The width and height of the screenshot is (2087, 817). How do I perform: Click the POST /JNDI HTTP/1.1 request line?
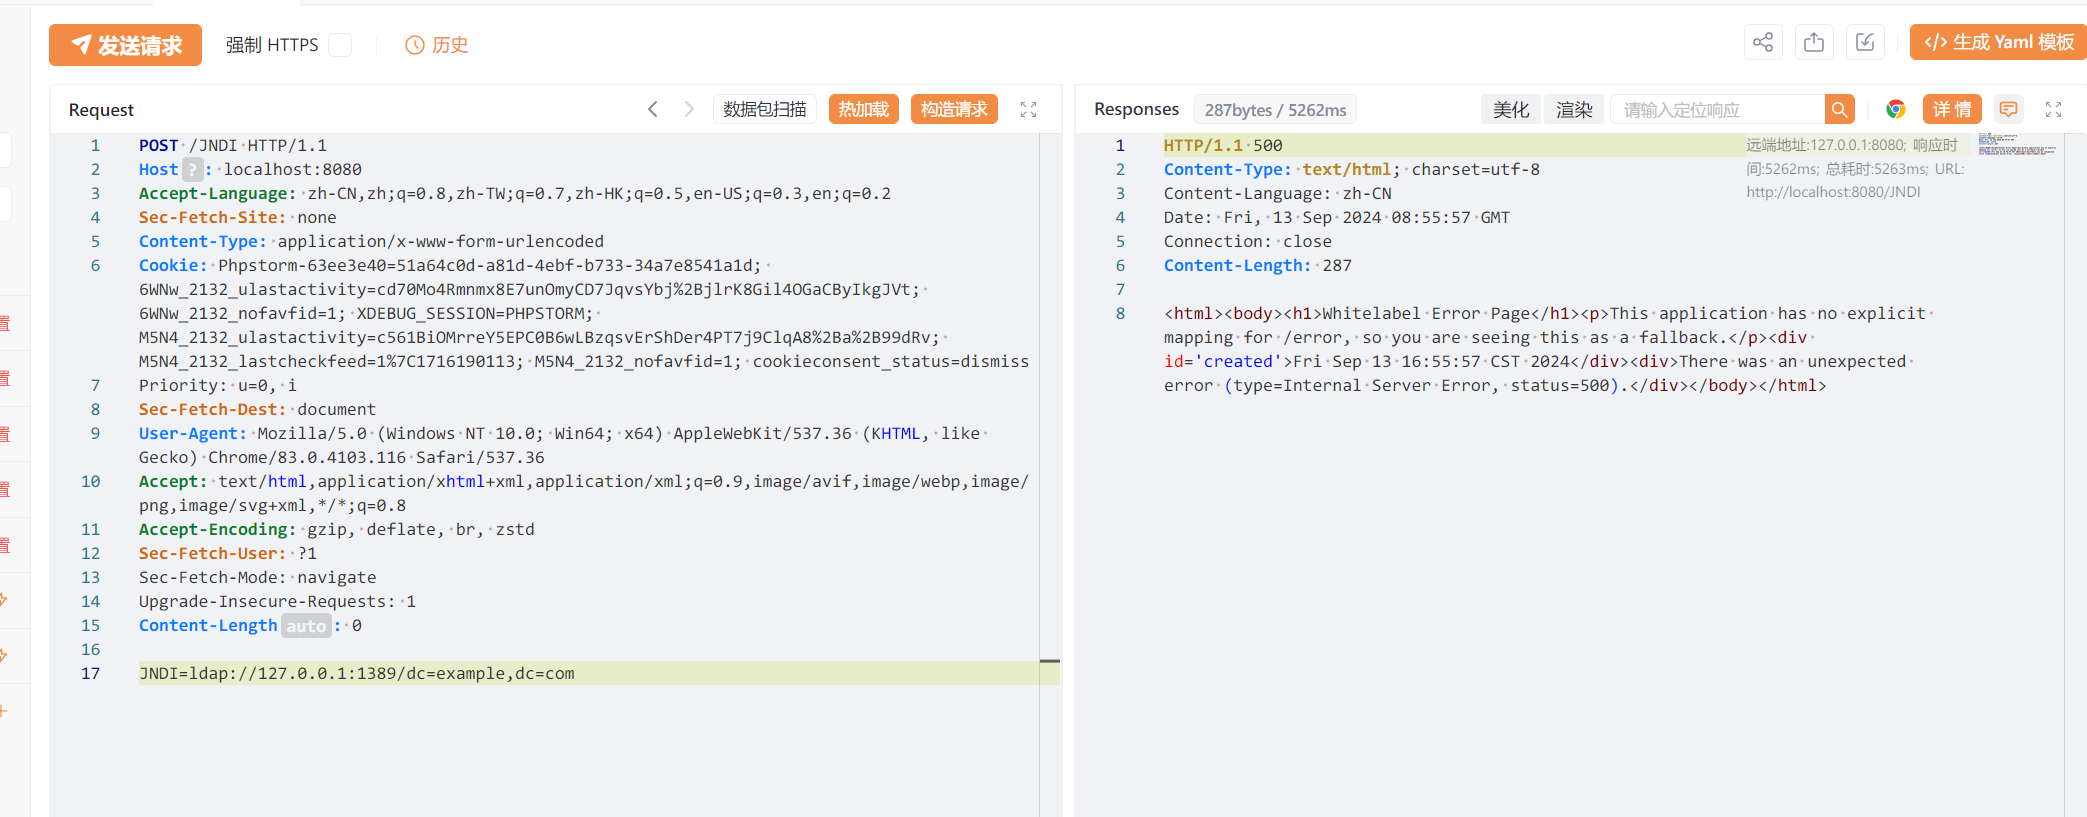pyautogui.click(x=233, y=145)
